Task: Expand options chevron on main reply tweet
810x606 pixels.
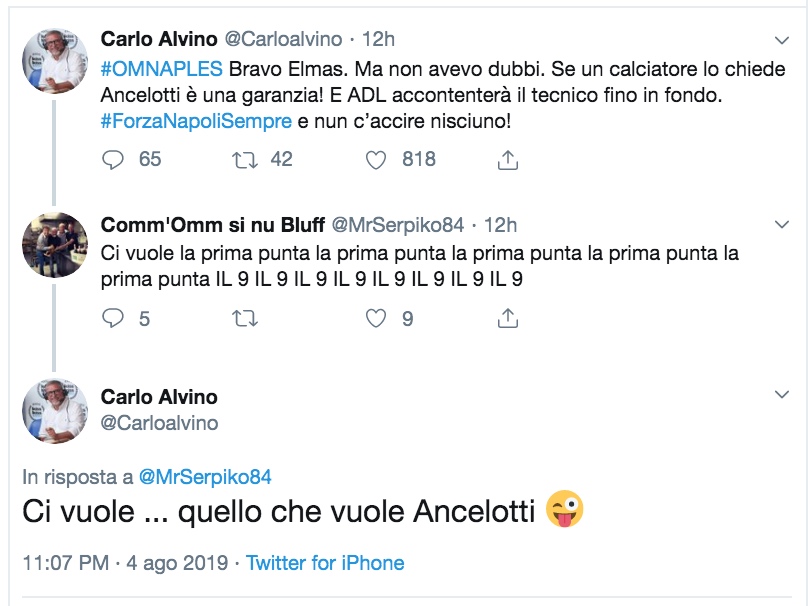Action: (783, 397)
